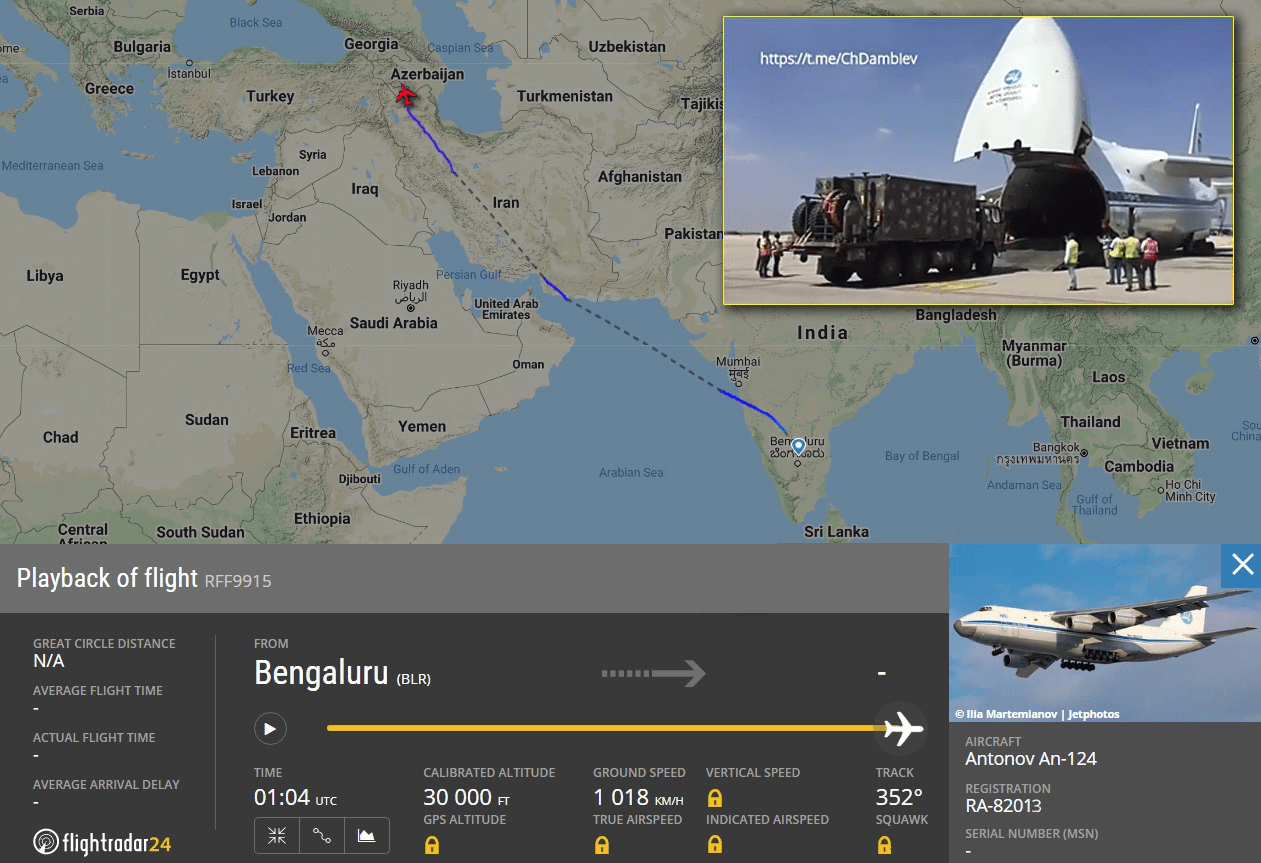Click the lock icon under True Airspeed

602,845
